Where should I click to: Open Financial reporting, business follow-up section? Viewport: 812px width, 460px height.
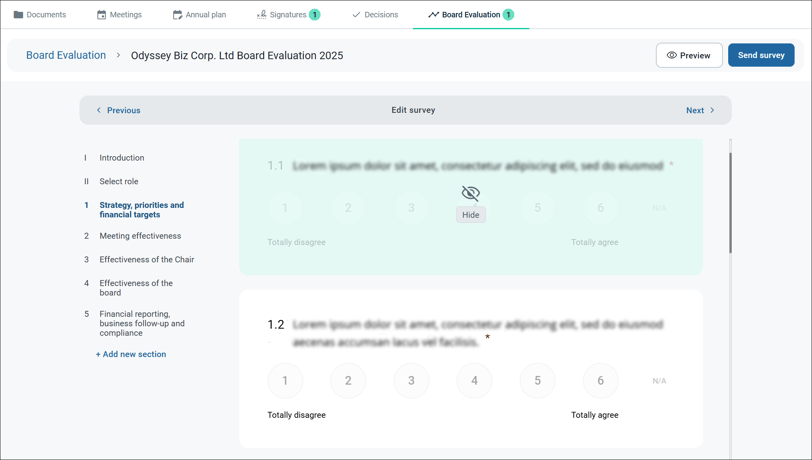point(142,323)
